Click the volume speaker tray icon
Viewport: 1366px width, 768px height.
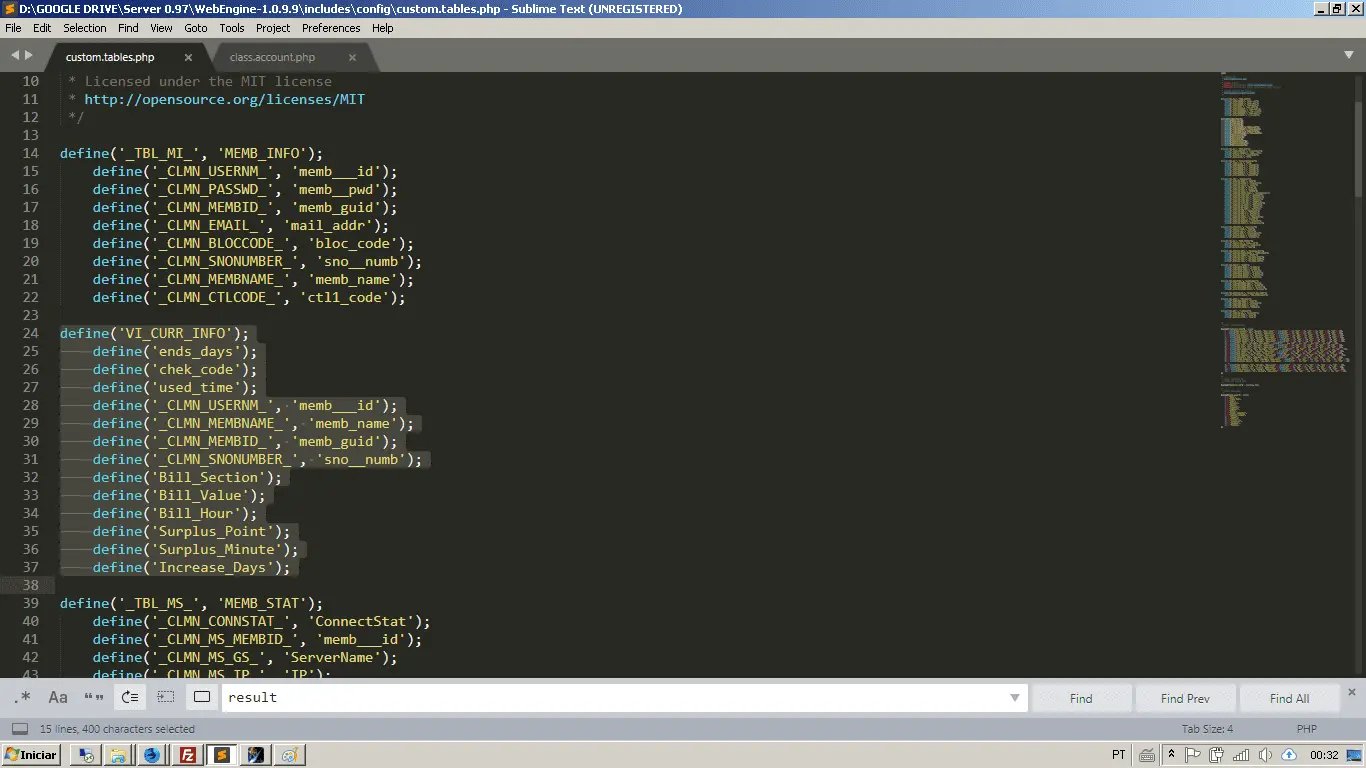(1265, 755)
